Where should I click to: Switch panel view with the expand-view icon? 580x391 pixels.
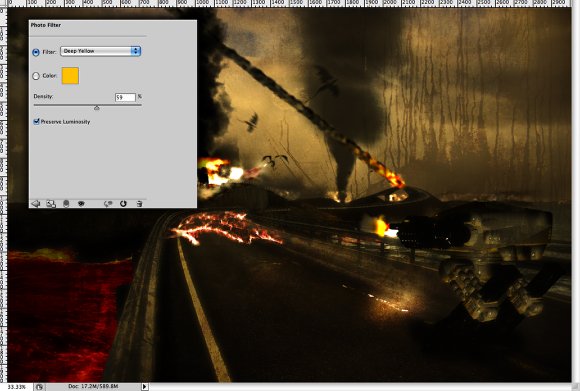(51, 203)
